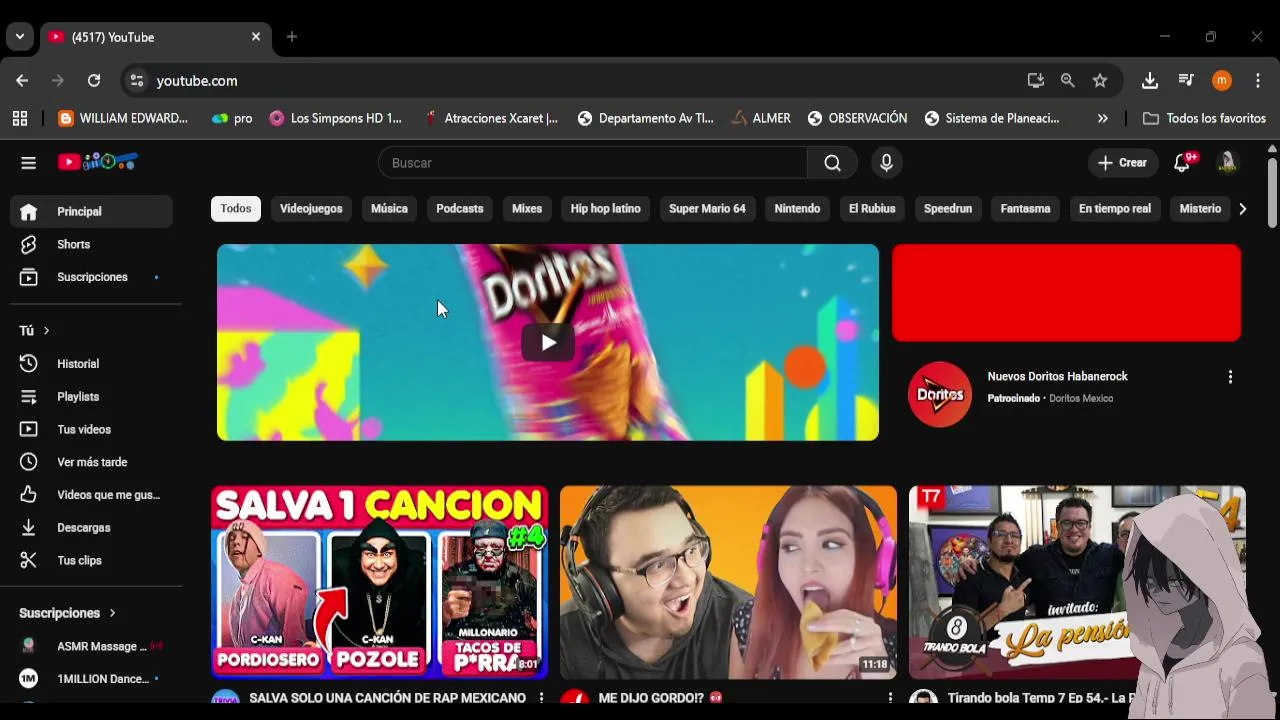The image size is (1280, 720).
Task: Expand the Tú section
Action: (34, 330)
